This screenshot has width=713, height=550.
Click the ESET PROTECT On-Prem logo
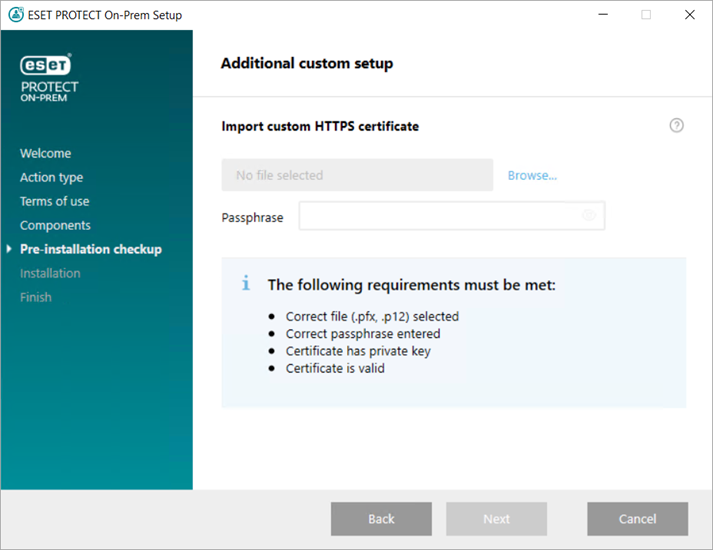coord(47,78)
